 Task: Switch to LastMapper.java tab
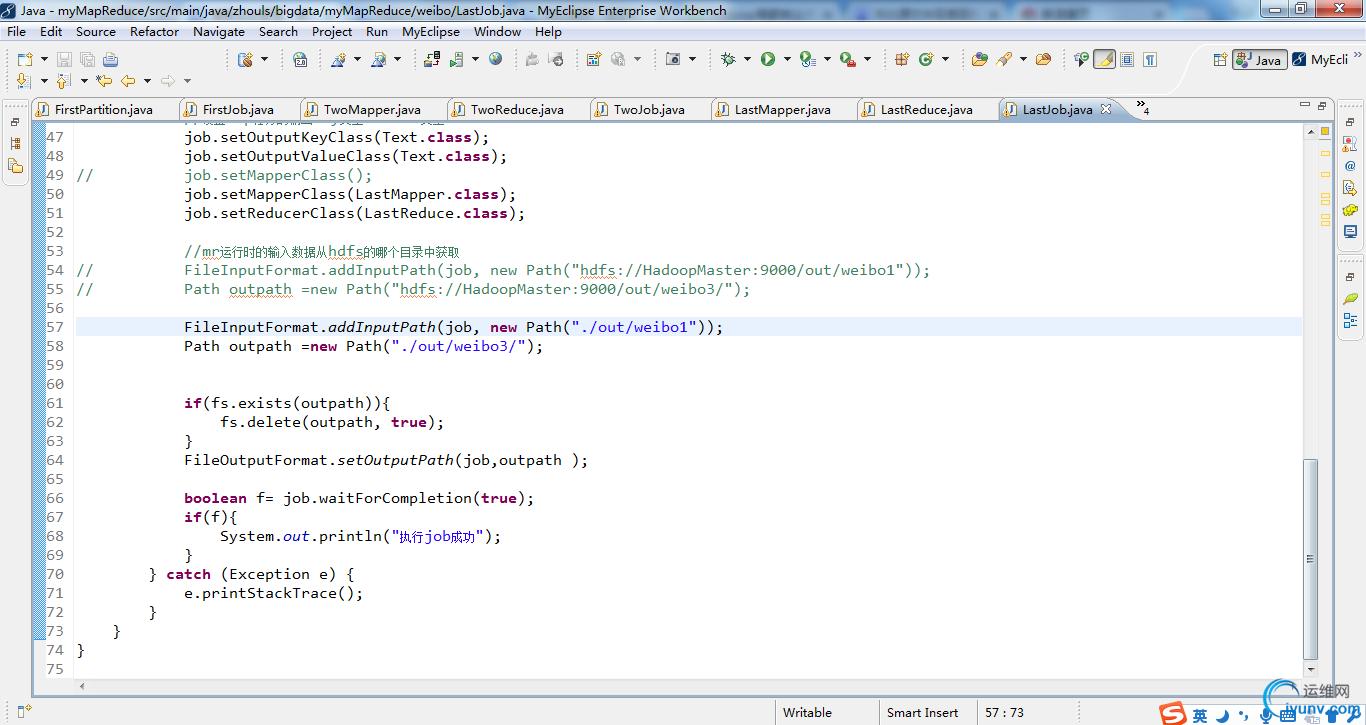coord(782,110)
